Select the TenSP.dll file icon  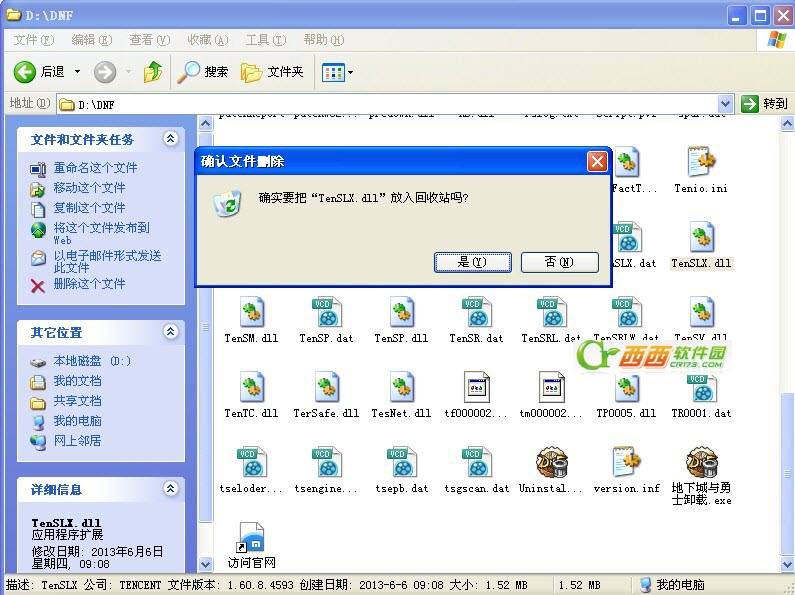pyautogui.click(x=402, y=312)
